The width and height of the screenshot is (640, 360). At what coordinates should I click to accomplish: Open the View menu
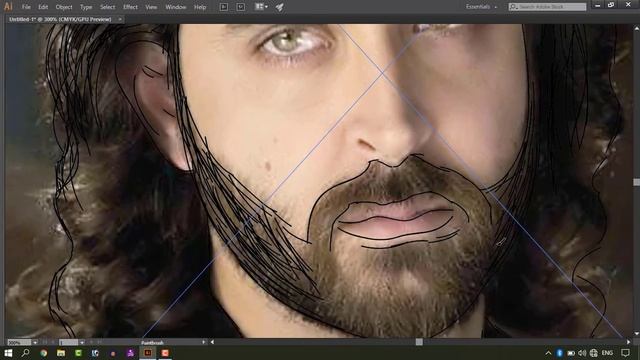(x=151, y=7)
